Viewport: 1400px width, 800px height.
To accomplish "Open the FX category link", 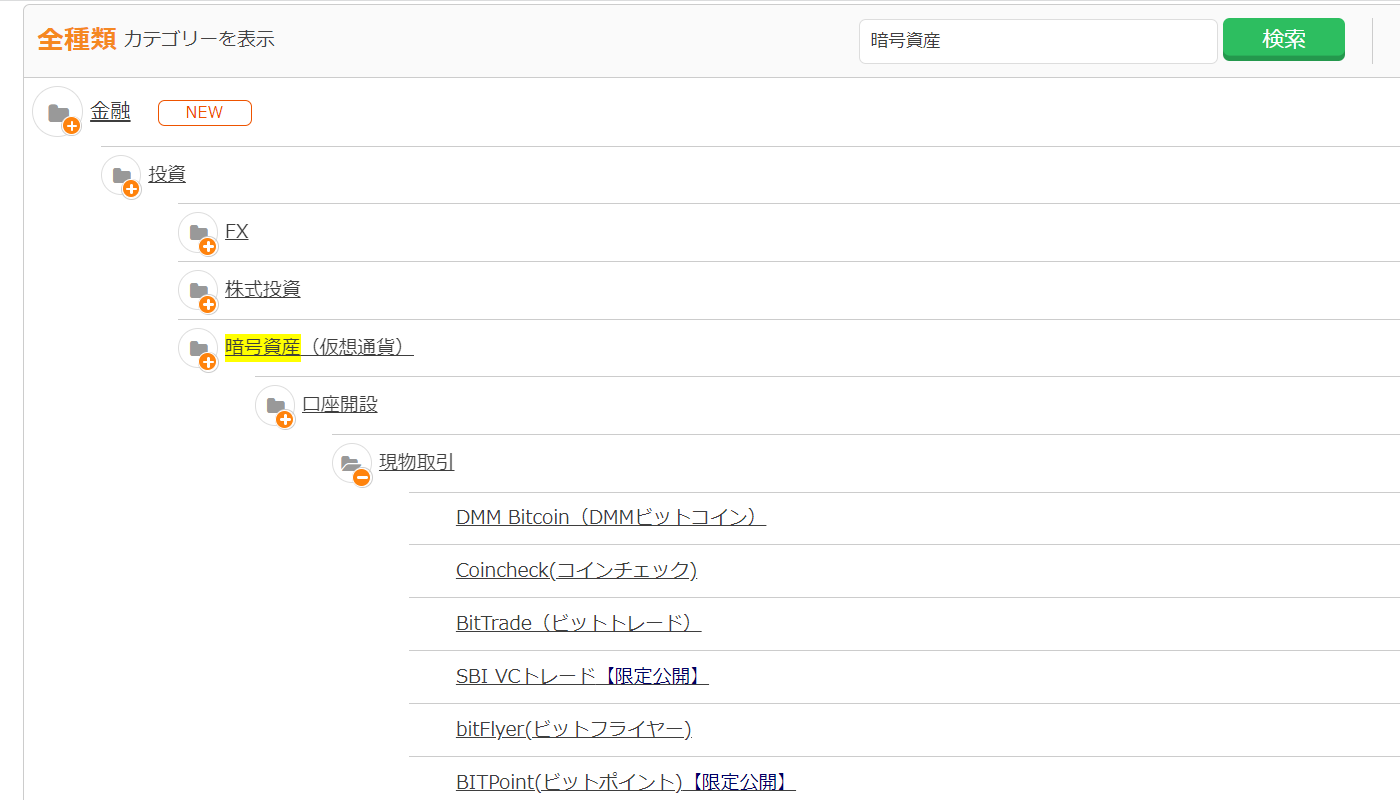I will 237,231.
